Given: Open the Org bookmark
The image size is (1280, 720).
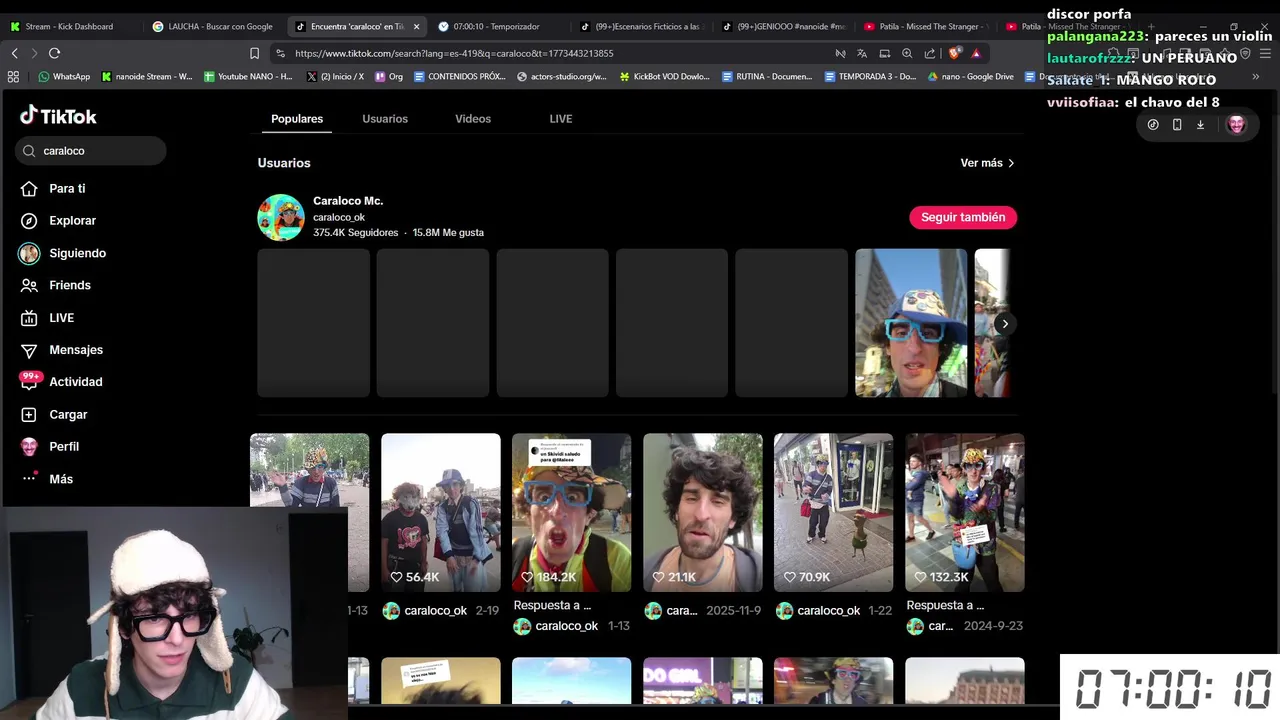Looking at the screenshot, I should pyautogui.click(x=389, y=76).
